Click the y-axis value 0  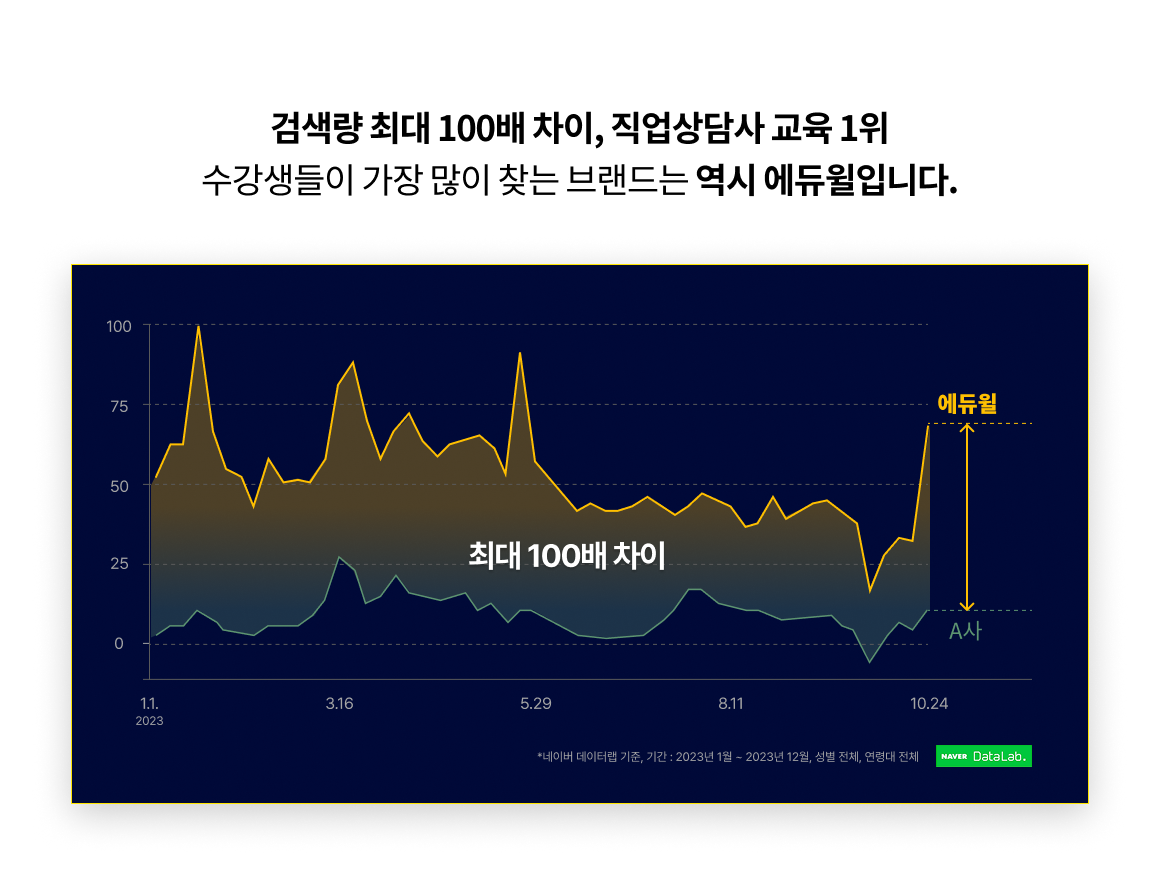coord(119,644)
